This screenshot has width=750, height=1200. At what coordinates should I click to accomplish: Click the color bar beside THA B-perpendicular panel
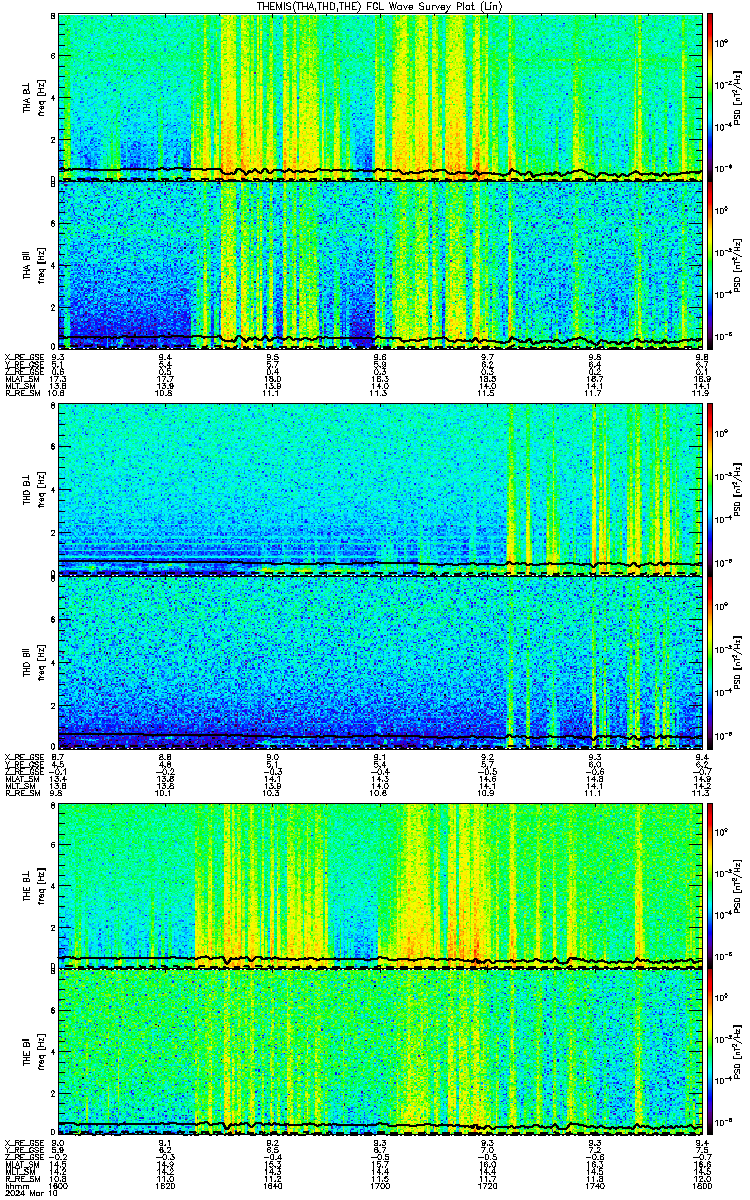(710, 97)
